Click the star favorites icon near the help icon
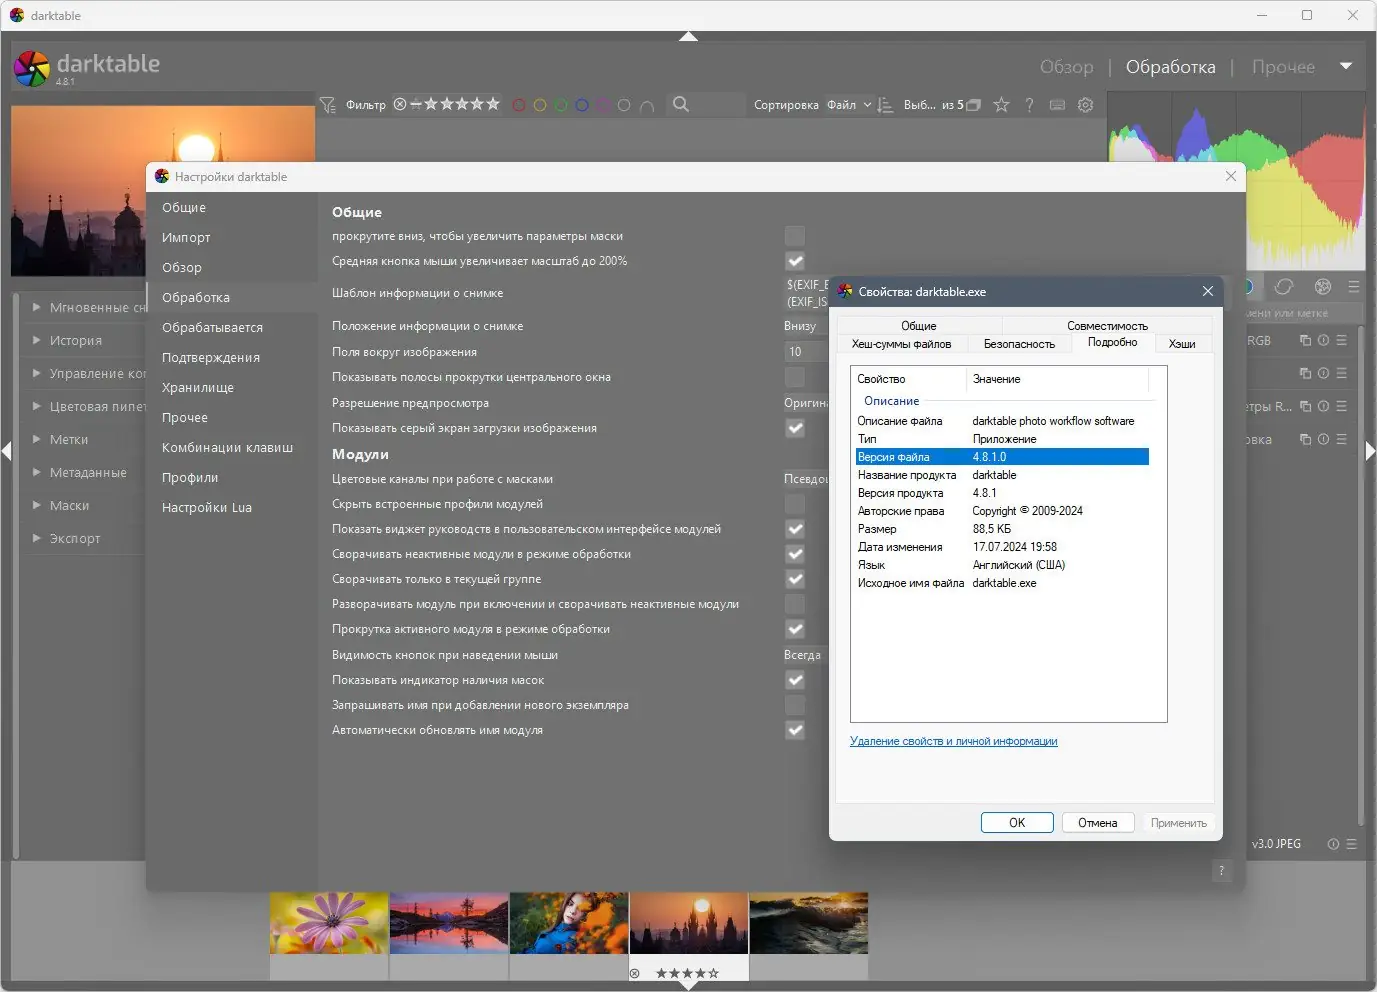The width and height of the screenshot is (1377, 992). (x=1001, y=104)
